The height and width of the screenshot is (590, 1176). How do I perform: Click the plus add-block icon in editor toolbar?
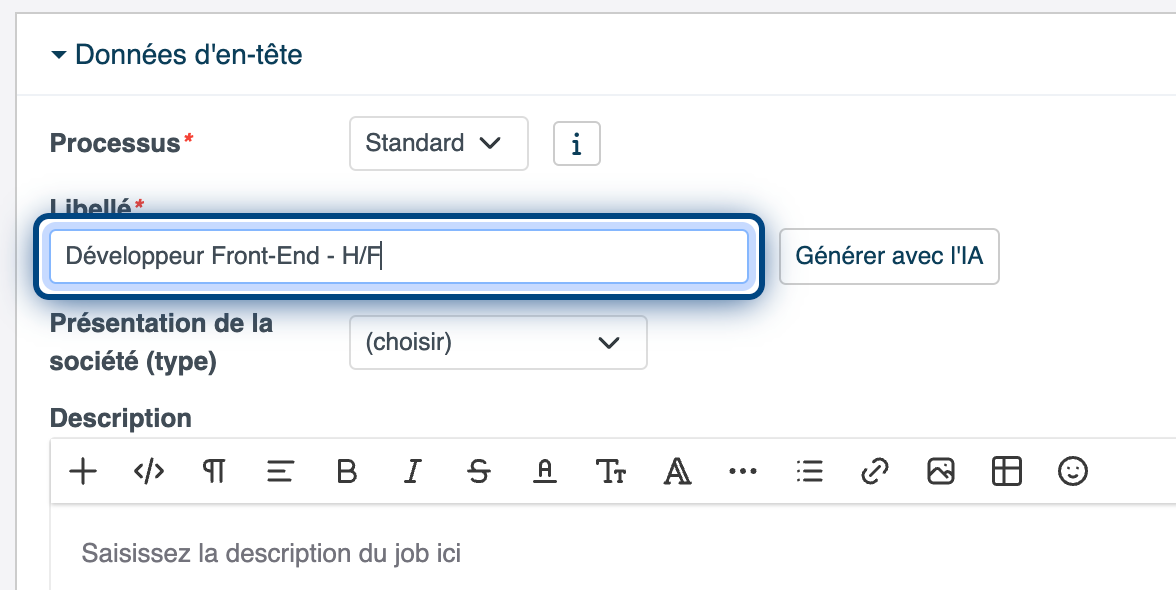tap(83, 471)
